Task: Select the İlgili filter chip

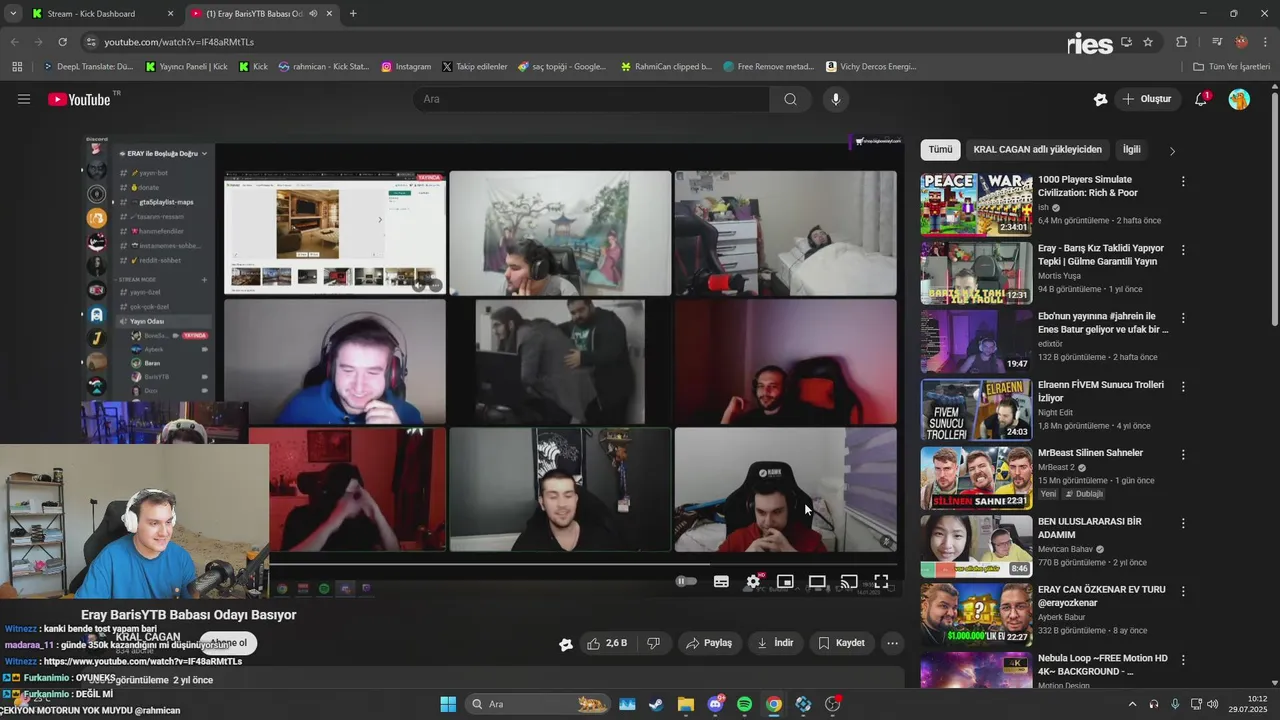Action: 1131,149
